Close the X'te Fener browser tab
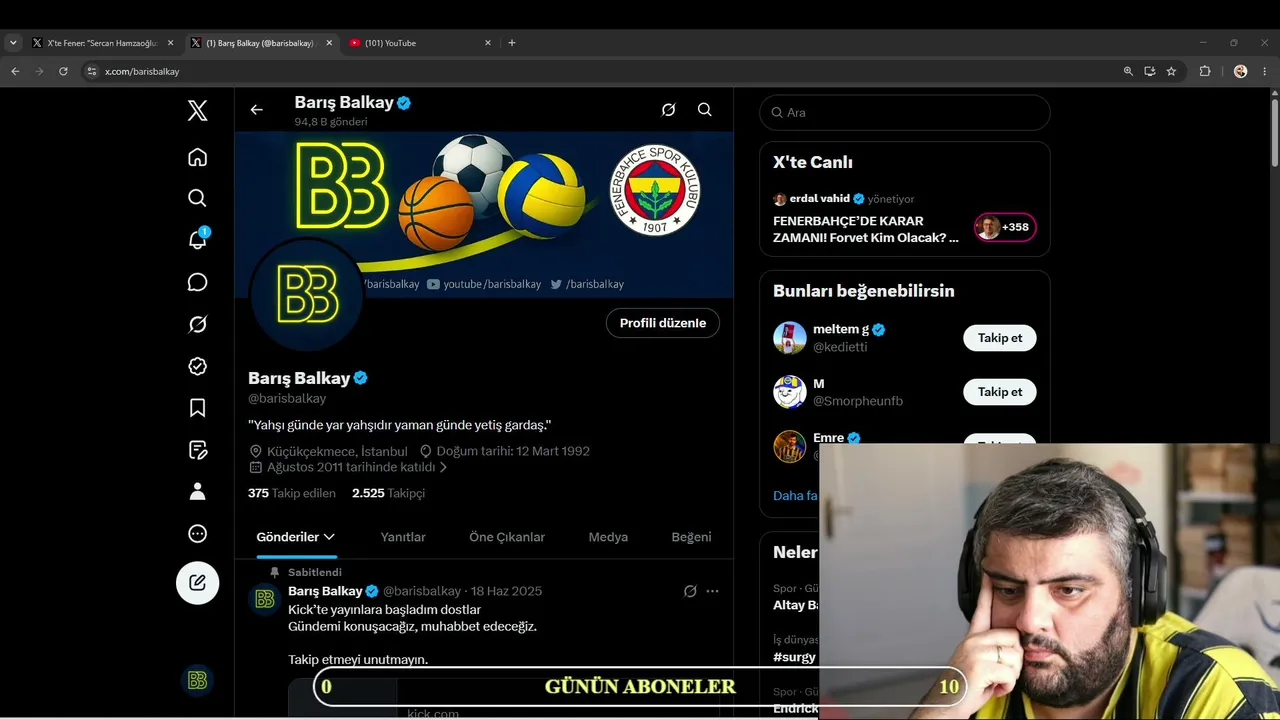1280x720 pixels. (170, 43)
